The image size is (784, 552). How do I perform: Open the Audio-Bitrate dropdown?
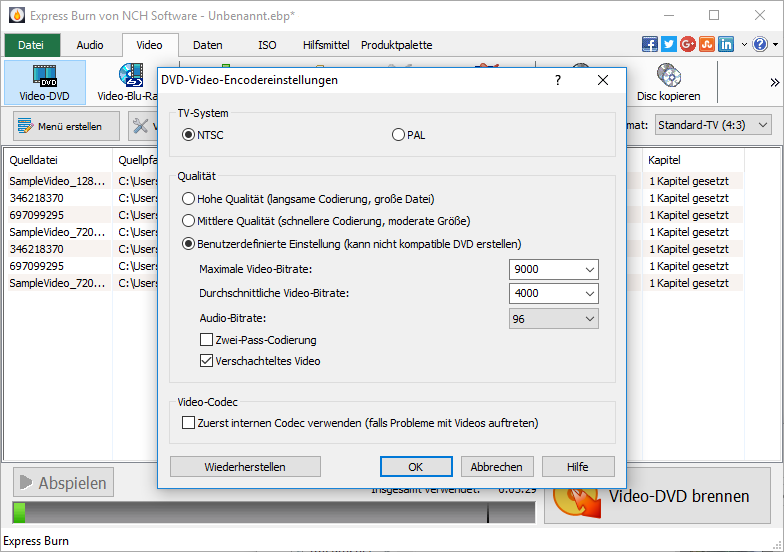point(554,318)
